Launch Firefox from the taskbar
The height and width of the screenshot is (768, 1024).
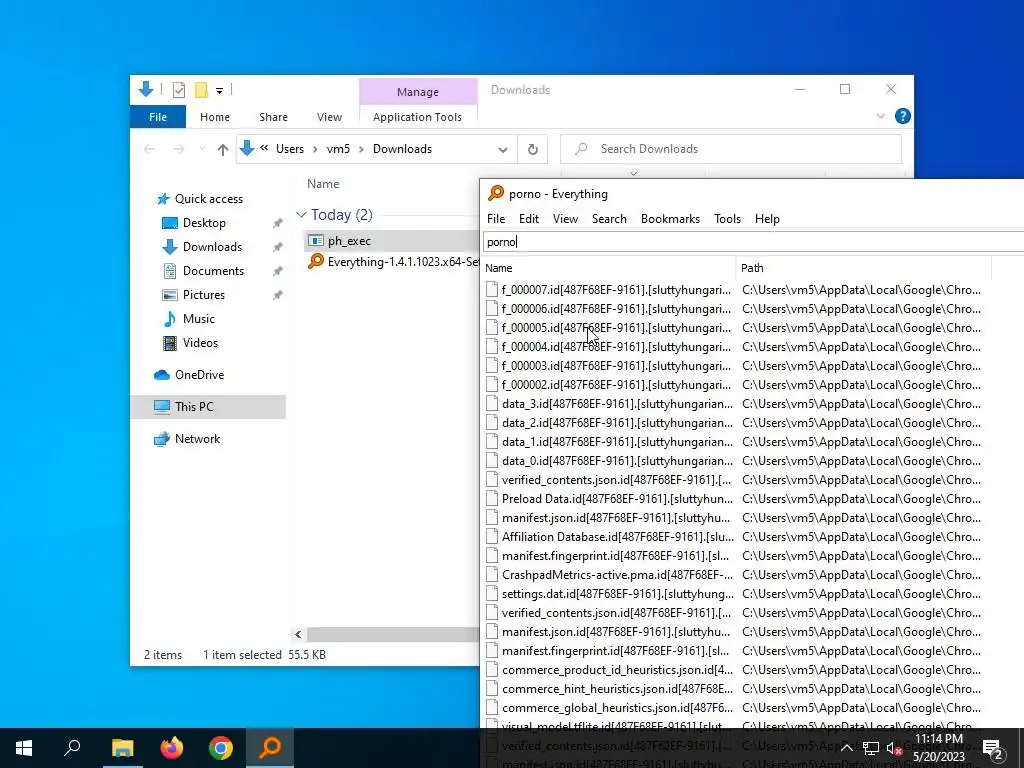(x=172, y=748)
